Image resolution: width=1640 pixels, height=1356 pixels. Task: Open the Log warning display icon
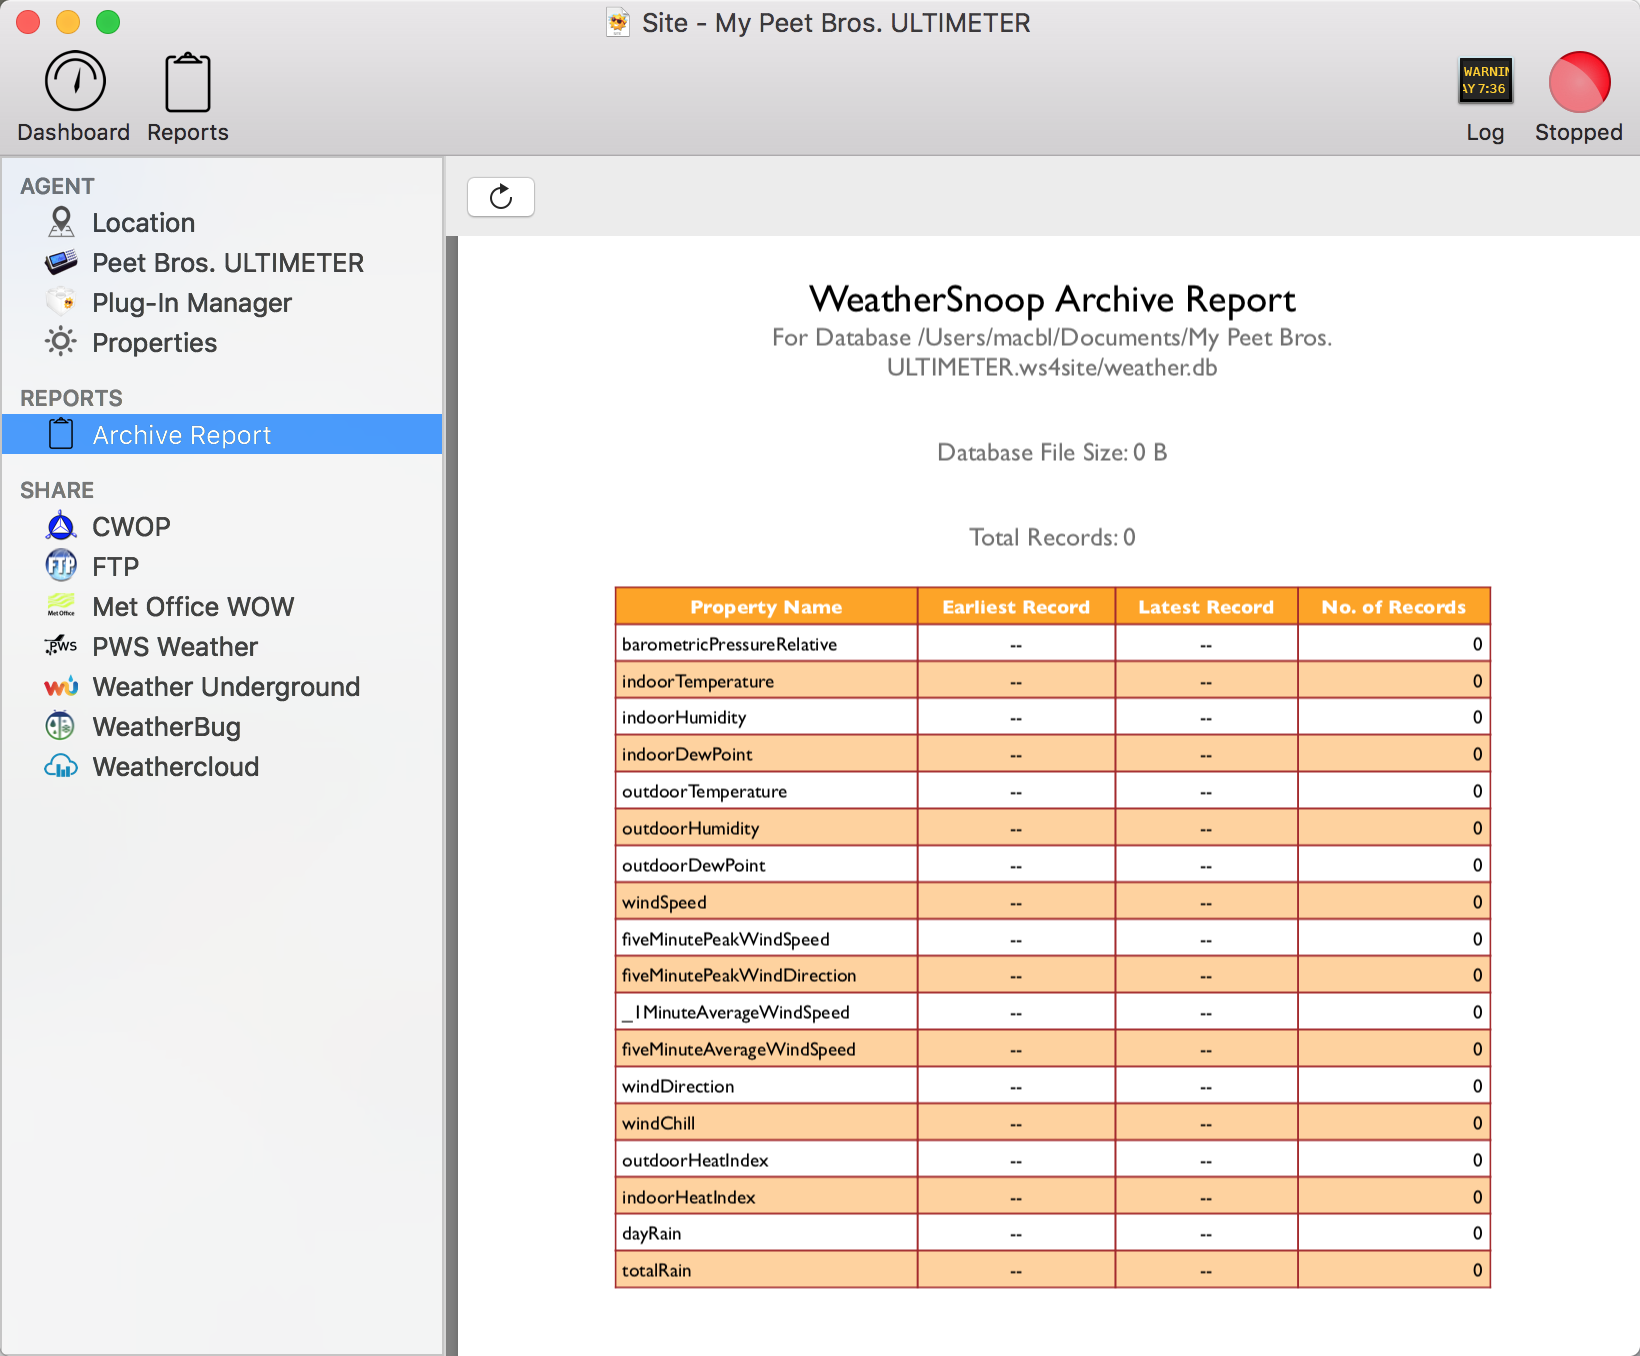point(1485,80)
